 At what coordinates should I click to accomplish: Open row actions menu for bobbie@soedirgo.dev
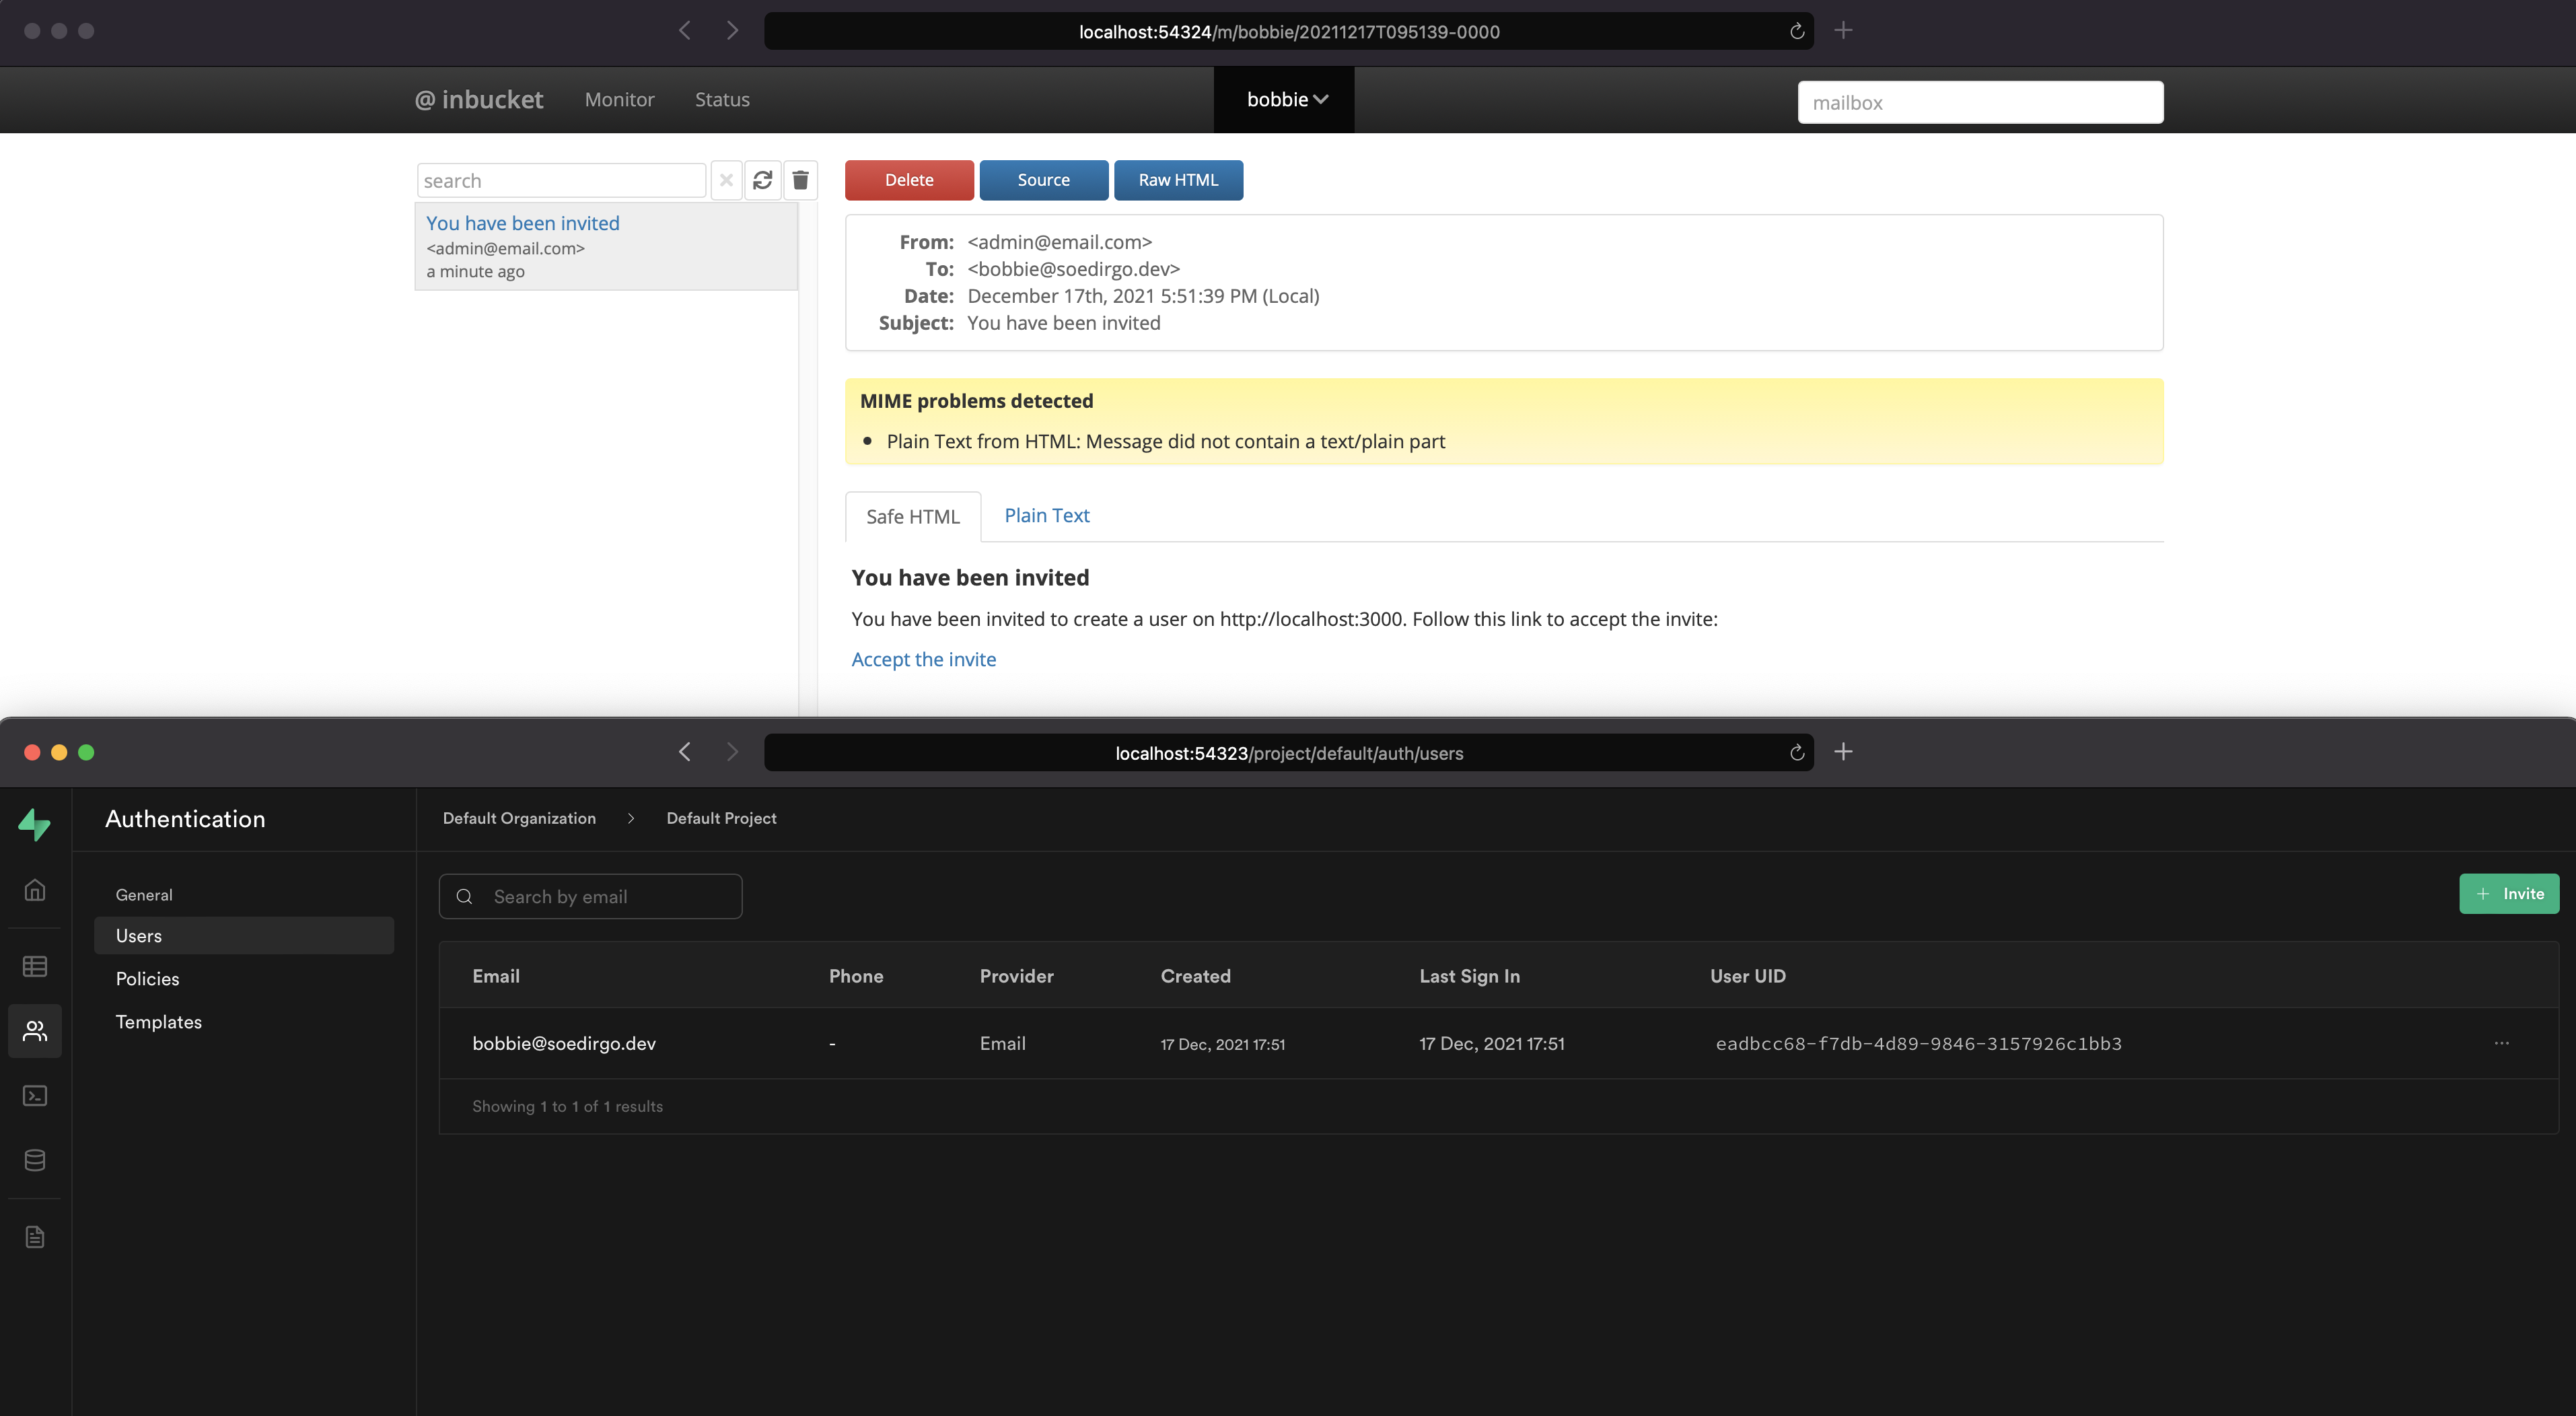tap(2501, 1043)
